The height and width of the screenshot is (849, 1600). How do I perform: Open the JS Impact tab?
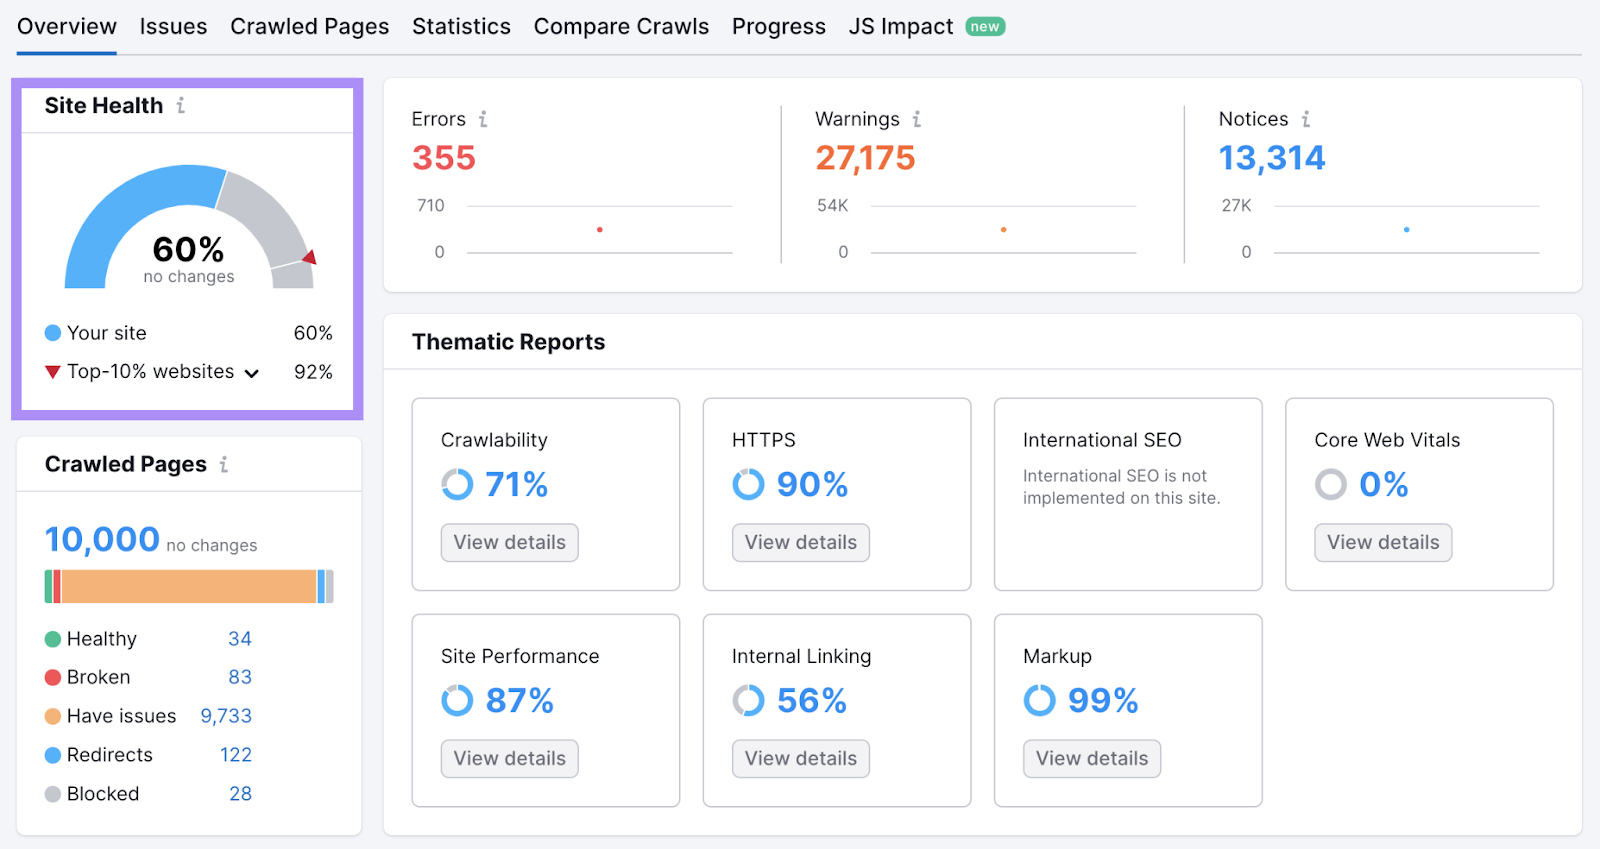click(900, 27)
